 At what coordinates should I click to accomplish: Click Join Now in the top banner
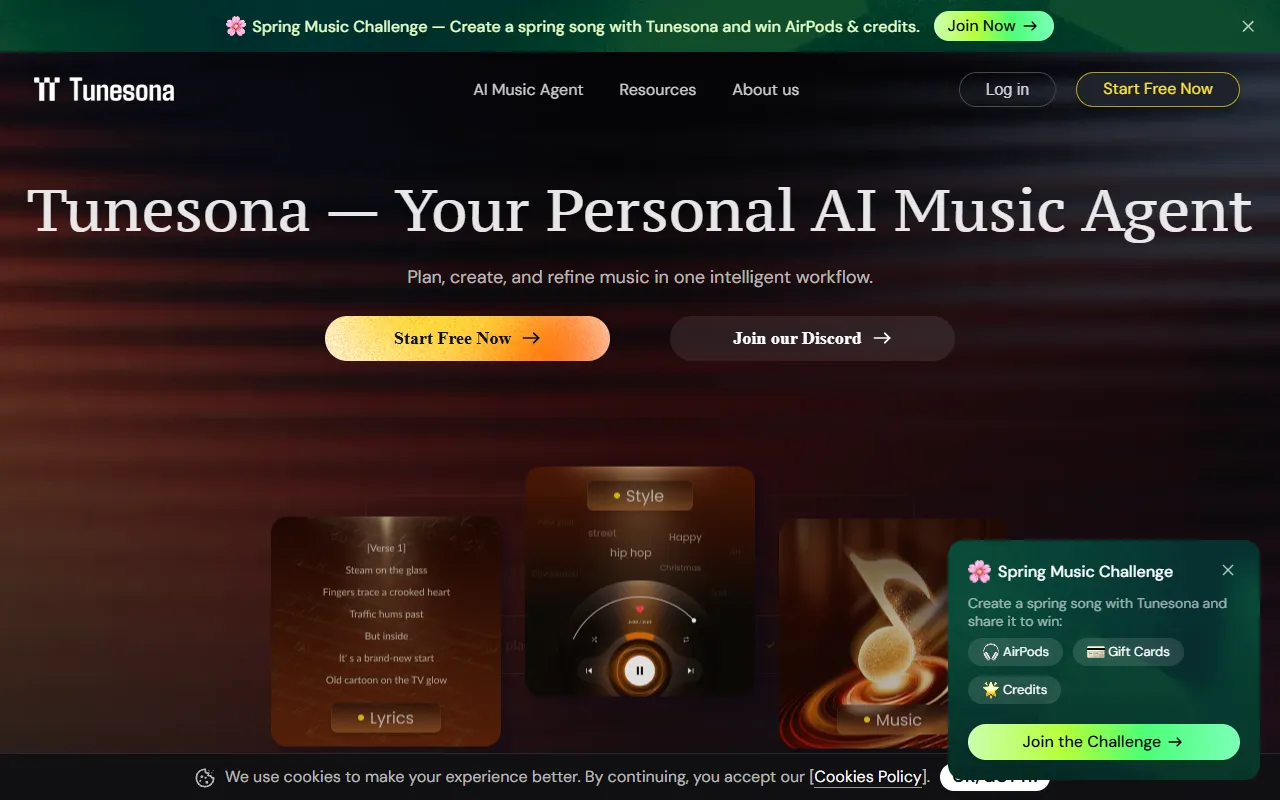993,26
